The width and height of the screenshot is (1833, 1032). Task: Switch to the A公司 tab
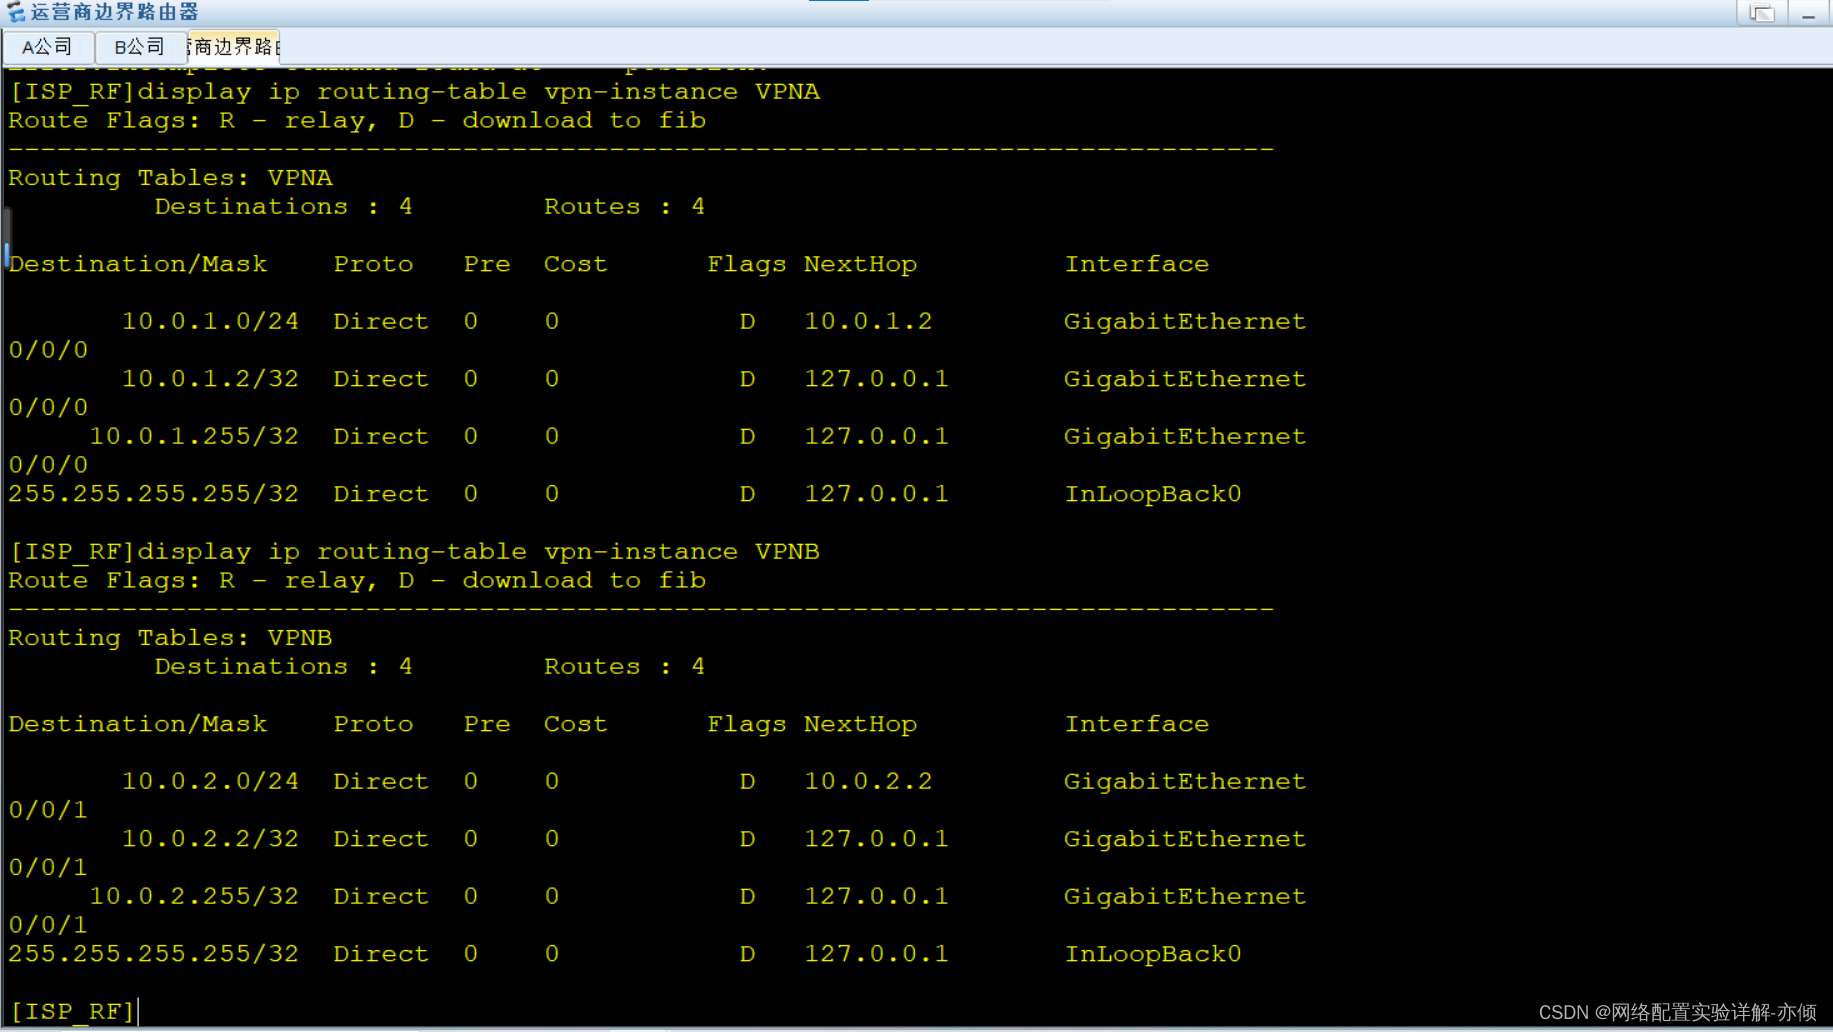[x=47, y=47]
